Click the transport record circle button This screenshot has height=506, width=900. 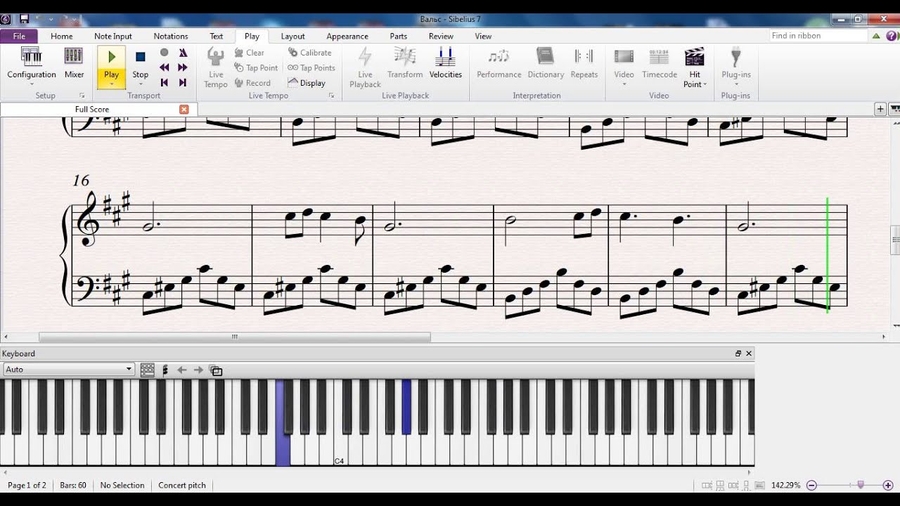pos(164,53)
